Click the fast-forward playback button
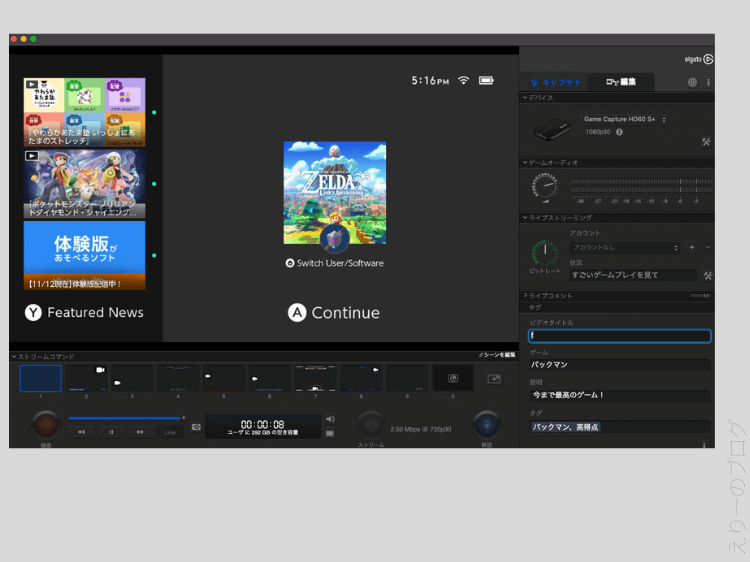750x562 pixels. (x=140, y=432)
